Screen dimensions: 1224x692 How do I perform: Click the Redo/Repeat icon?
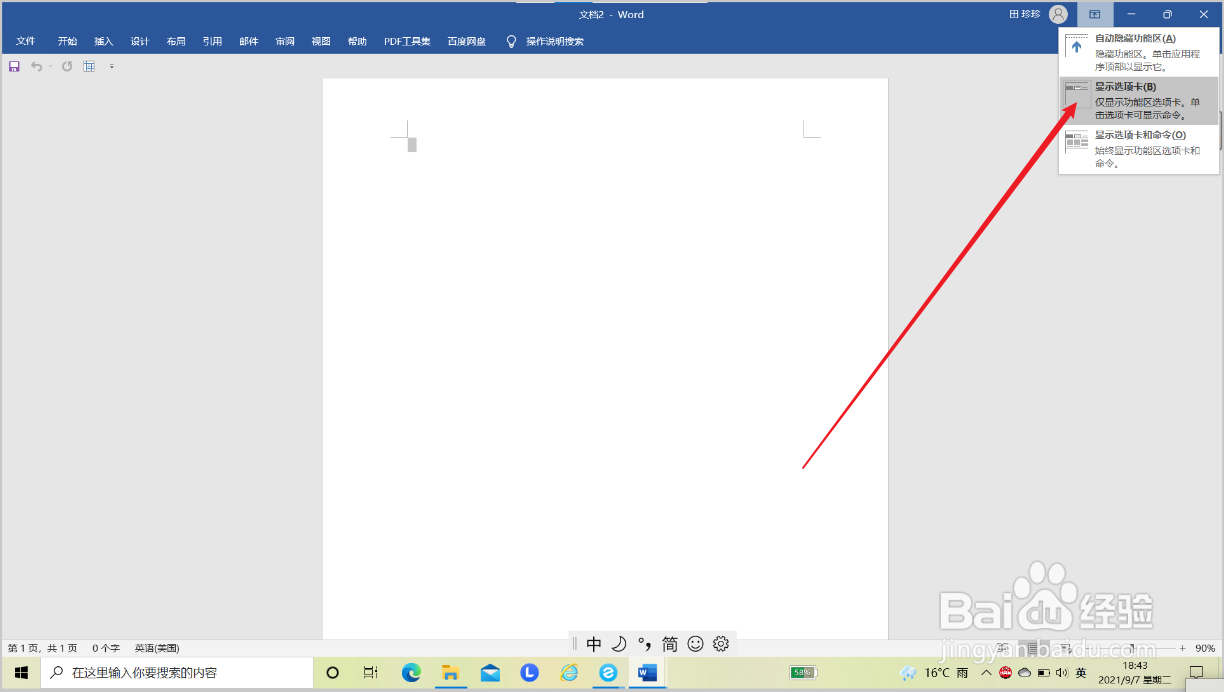67,66
